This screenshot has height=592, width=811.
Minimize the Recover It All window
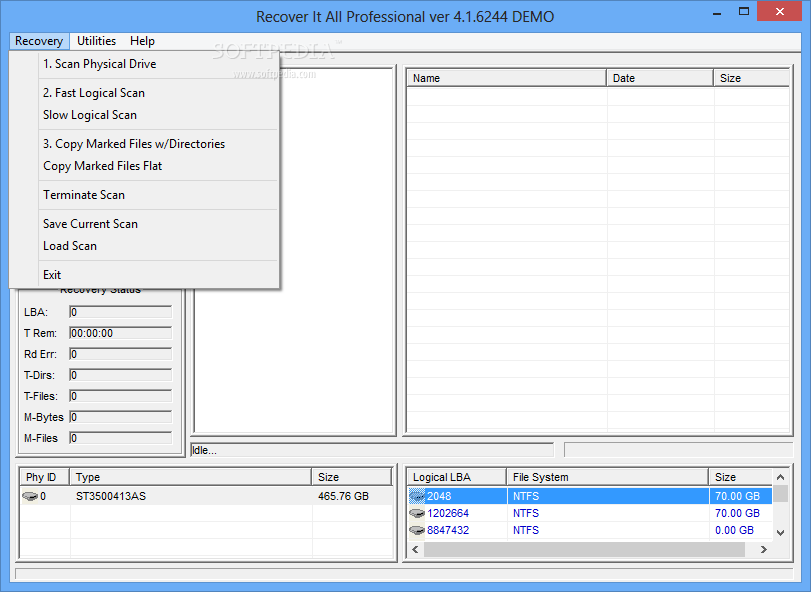pyautogui.click(x=717, y=12)
